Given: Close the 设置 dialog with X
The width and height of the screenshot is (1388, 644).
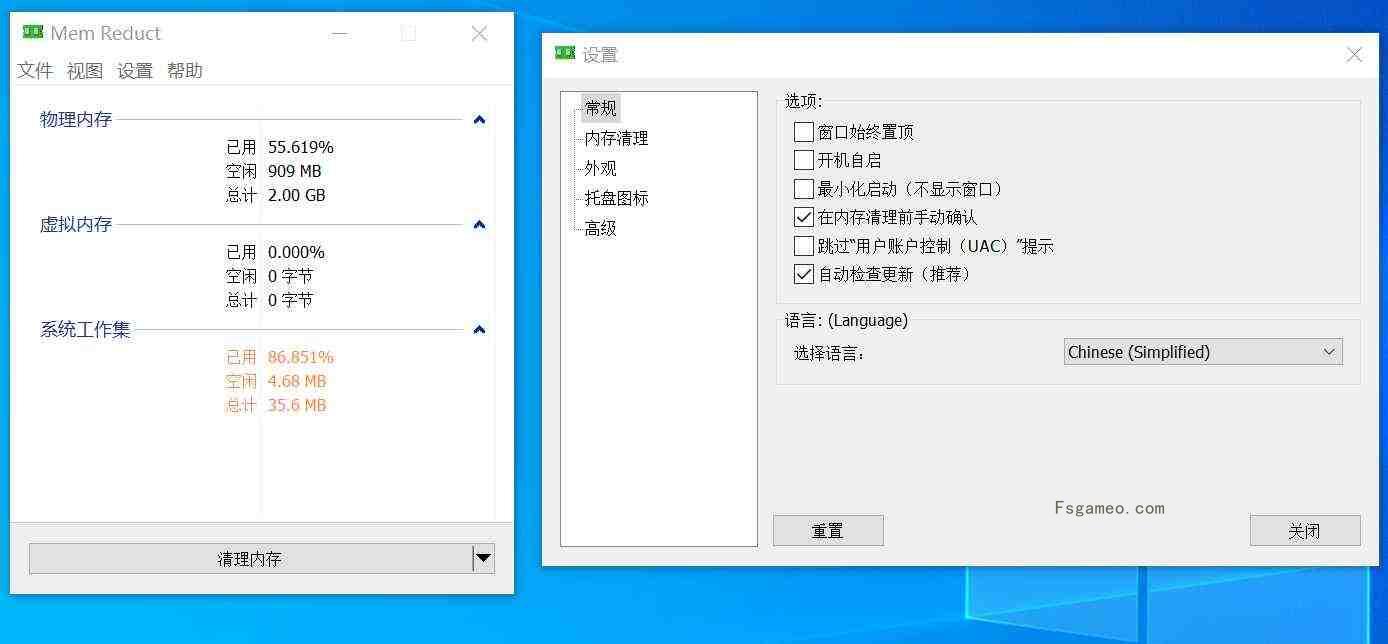Looking at the screenshot, I should [1354, 55].
